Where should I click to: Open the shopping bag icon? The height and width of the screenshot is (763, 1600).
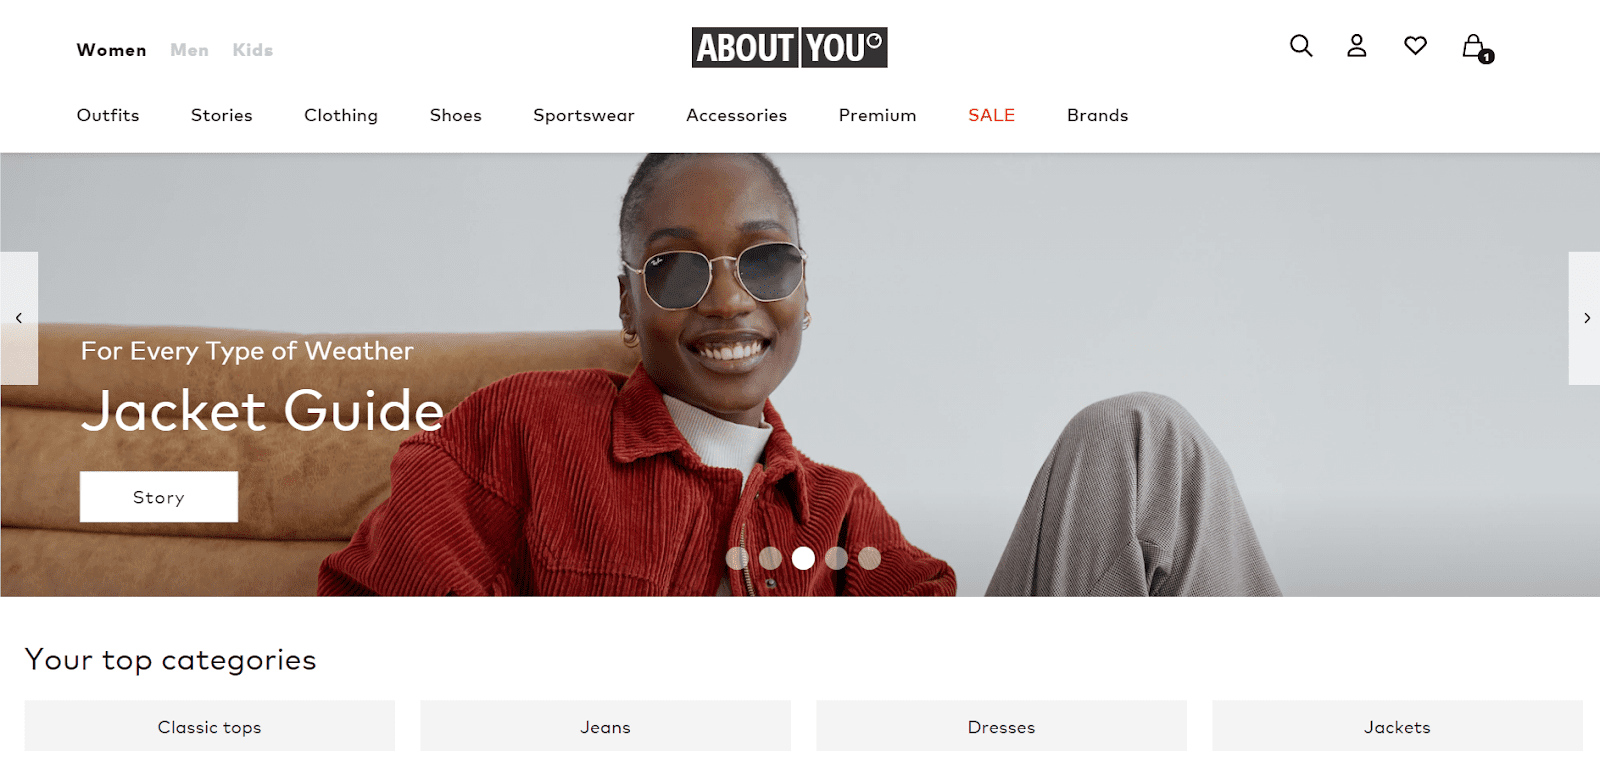coord(1476,48)
